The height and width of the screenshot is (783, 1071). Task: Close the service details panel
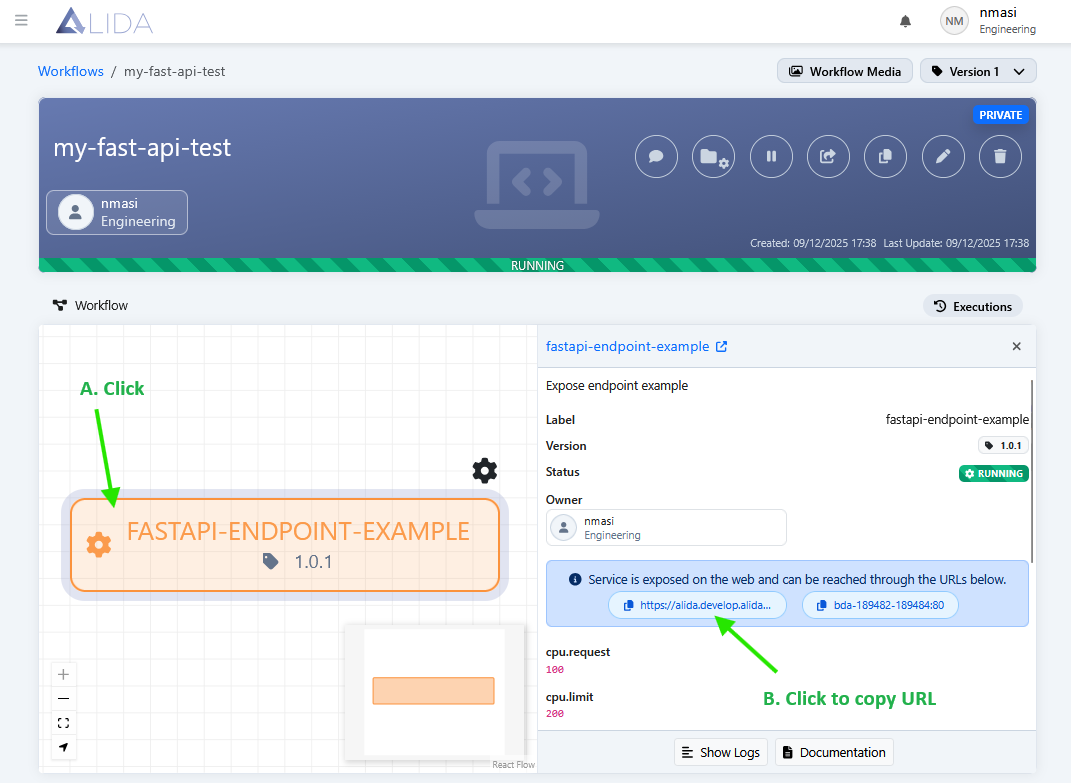(x=1016, y=346)
